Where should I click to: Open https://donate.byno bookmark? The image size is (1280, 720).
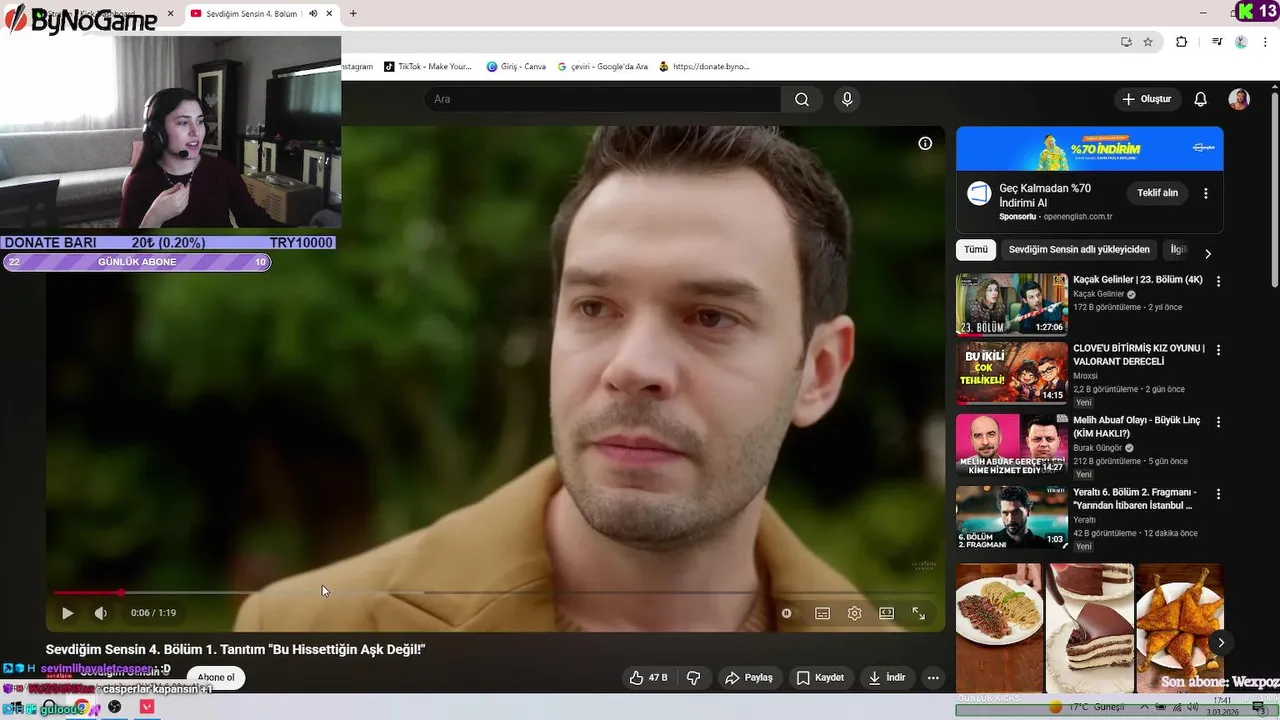click(704, 67)
